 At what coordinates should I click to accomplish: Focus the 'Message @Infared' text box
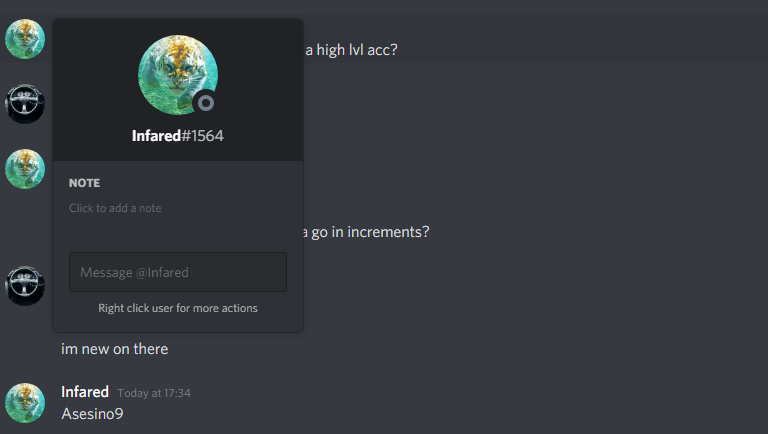pos(178,272)
